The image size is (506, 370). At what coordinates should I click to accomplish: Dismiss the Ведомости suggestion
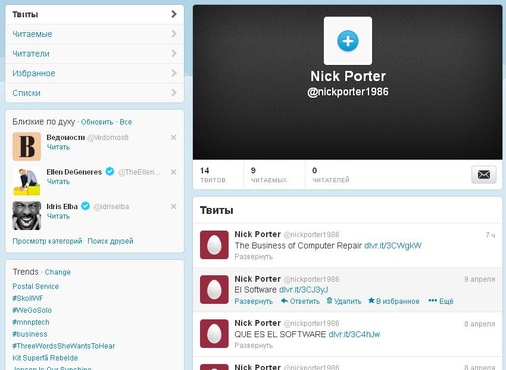click(x=173, y=137)
